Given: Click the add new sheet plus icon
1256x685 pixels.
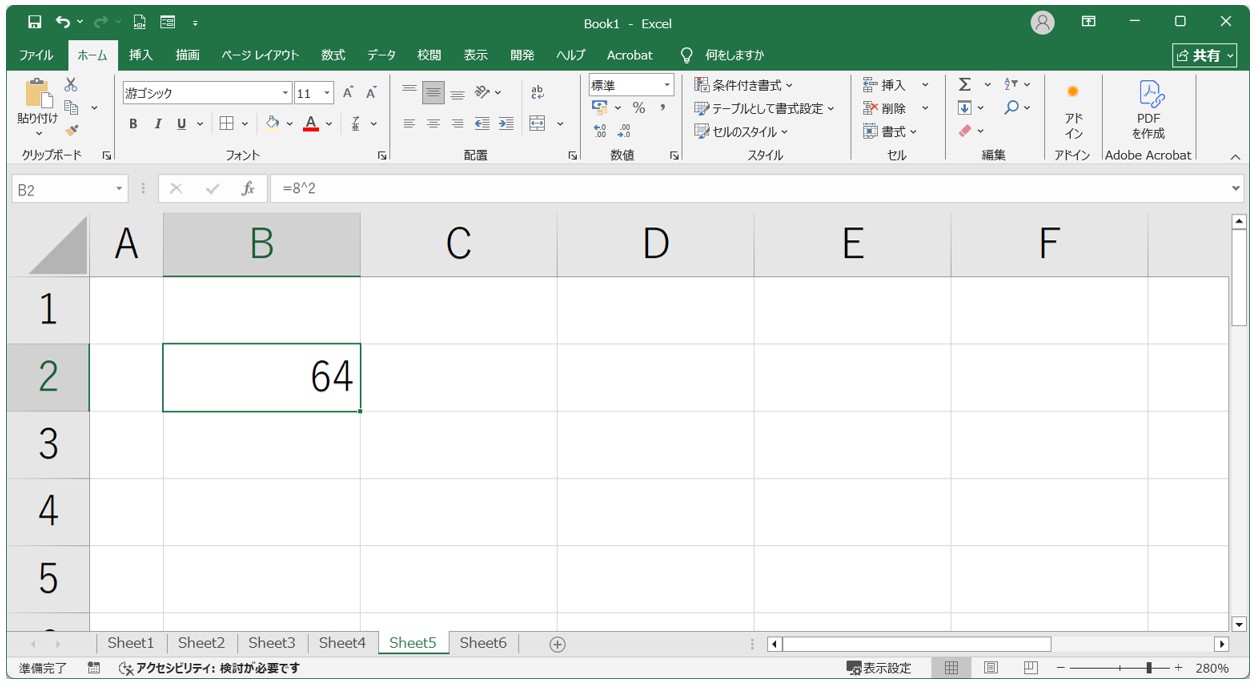Looking at the screenshot, I should pos(558,644).
